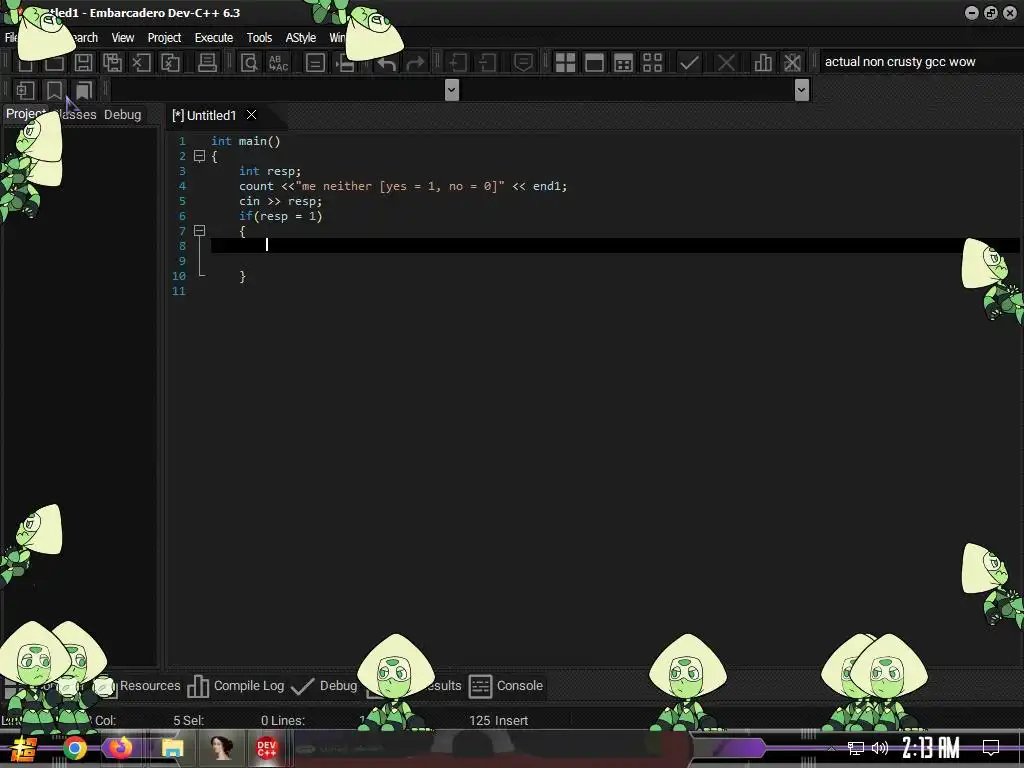Click the portrait app icon on taskbar
Screen dimensions: 1024x768
pyautogui.click(x=221, y=748)
